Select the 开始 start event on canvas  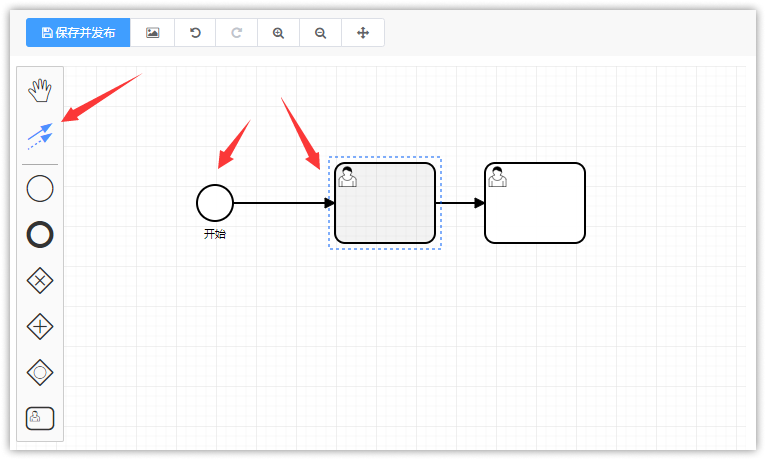pos(215,203)
